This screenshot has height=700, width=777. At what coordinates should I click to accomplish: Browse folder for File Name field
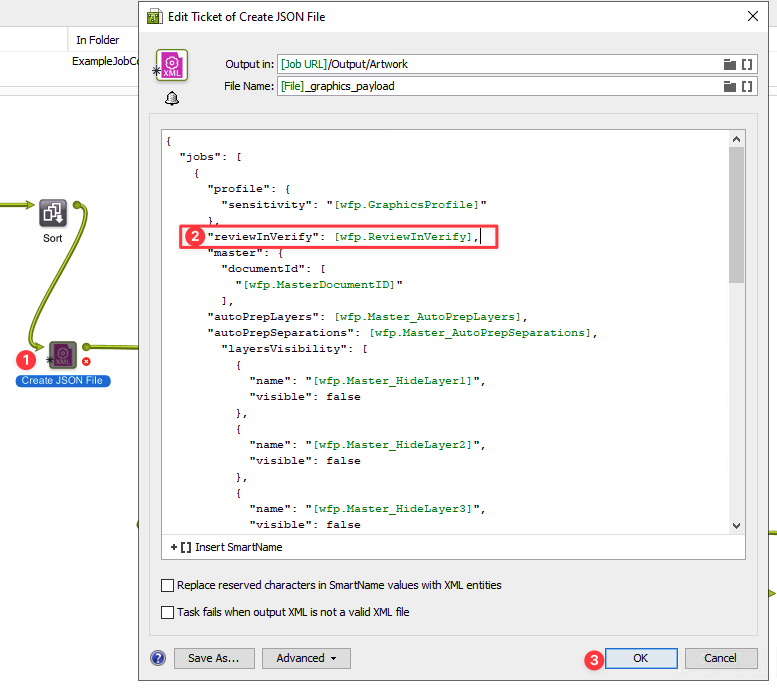729,86
